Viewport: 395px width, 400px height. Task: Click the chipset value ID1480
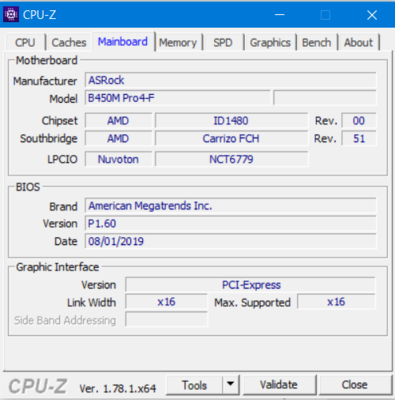click(x=231, y=121)
